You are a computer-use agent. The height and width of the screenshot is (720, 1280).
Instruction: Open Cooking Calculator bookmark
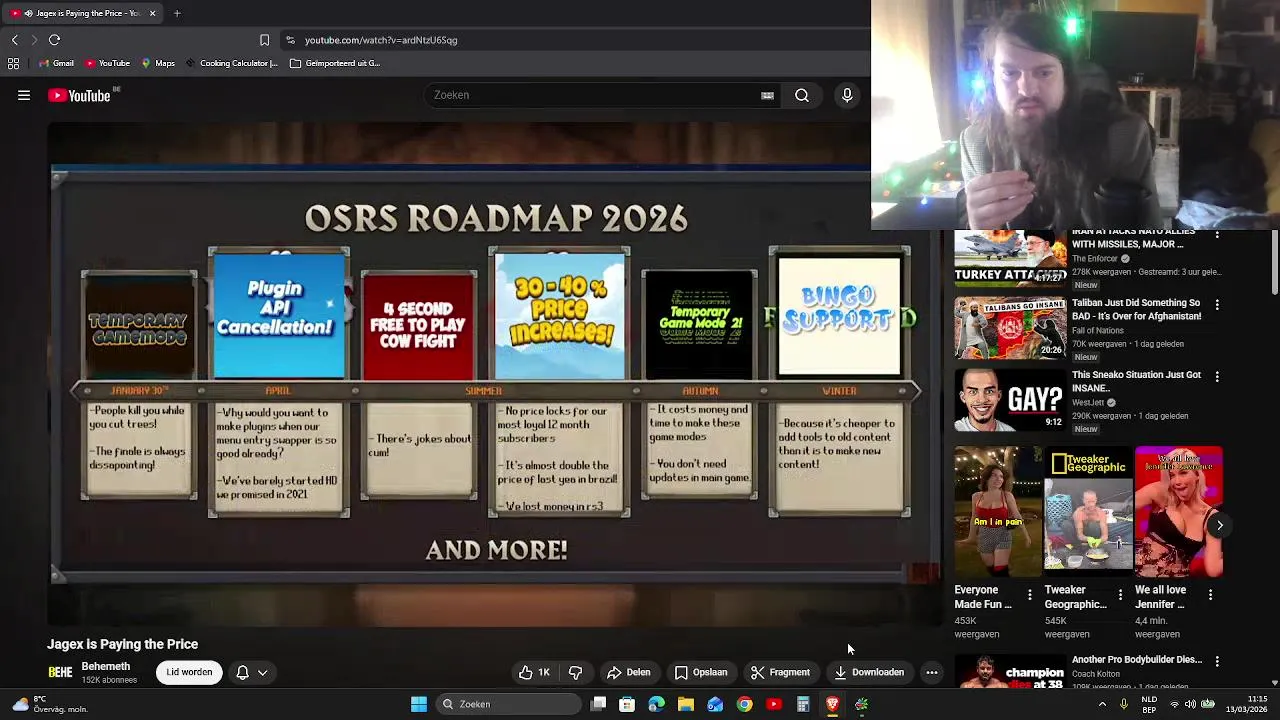(231, 63)
